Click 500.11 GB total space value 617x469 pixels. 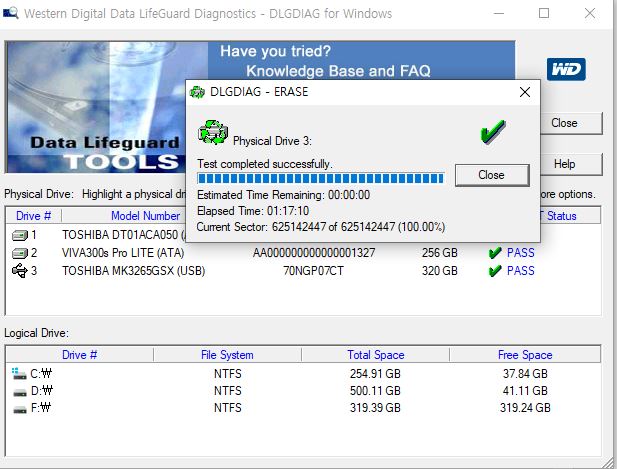click(x=375, y=391)
